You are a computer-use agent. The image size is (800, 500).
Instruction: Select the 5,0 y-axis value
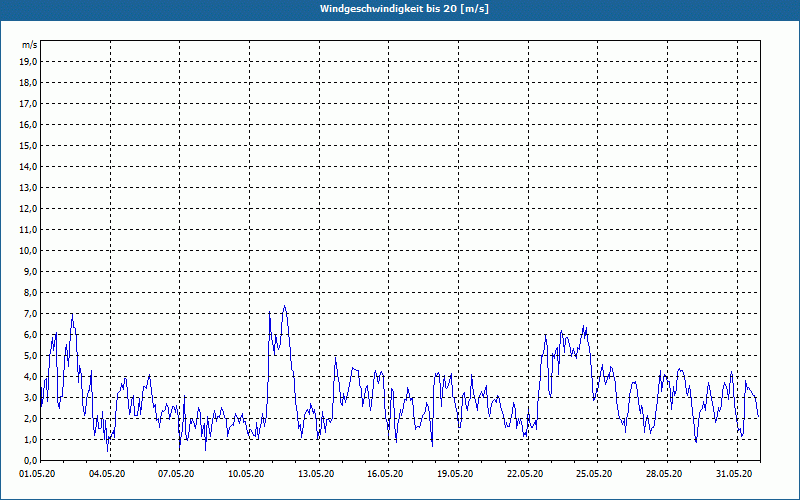tap(30, 356)
